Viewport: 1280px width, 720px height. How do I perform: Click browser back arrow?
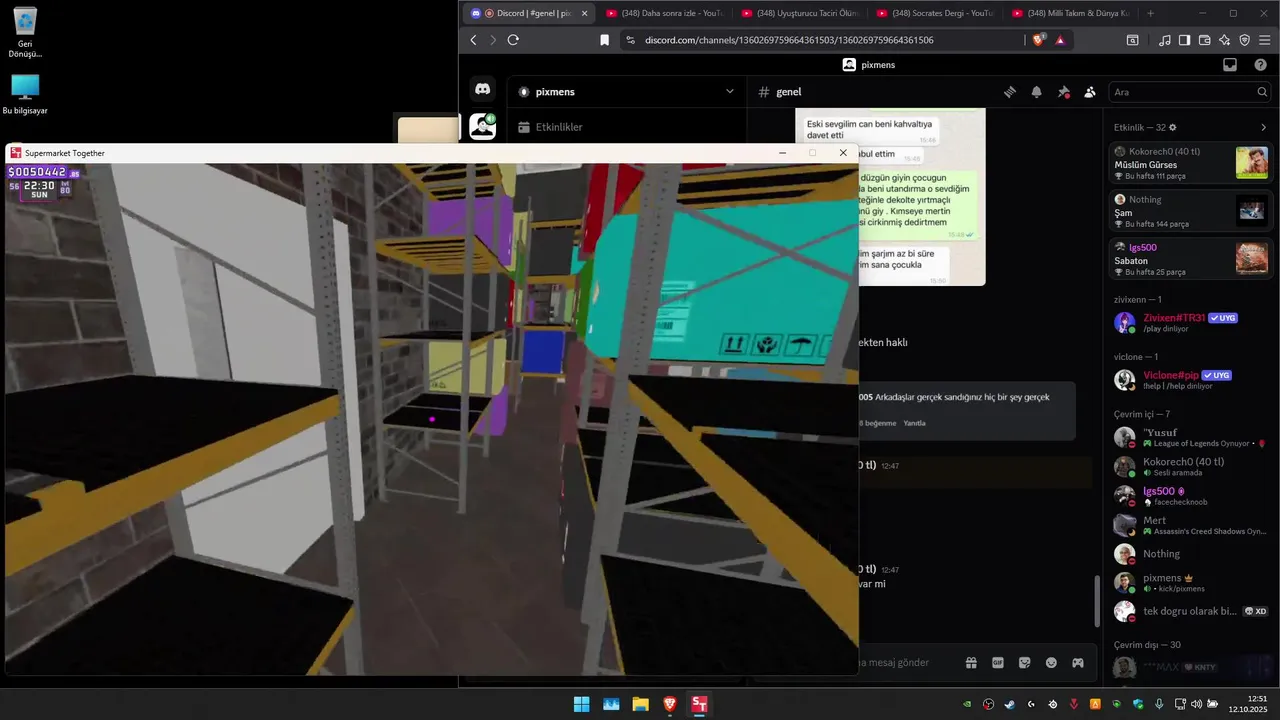pyautogui.click(x=474, y=40)
